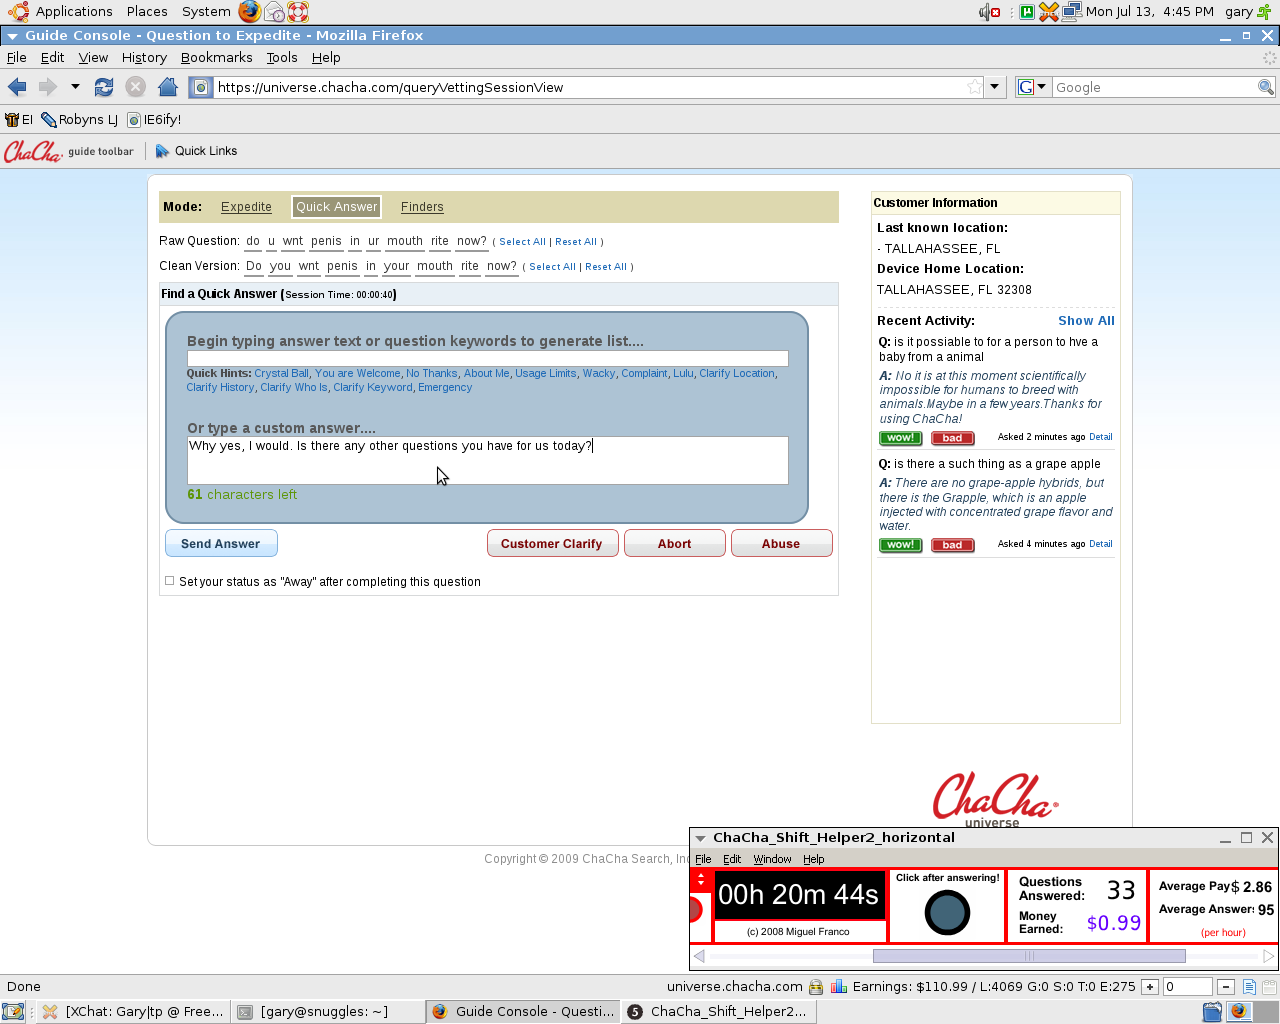Screen dimensions: 1280x1024
Task: Open the Firefox File menu
Action: tap(17, 58)
